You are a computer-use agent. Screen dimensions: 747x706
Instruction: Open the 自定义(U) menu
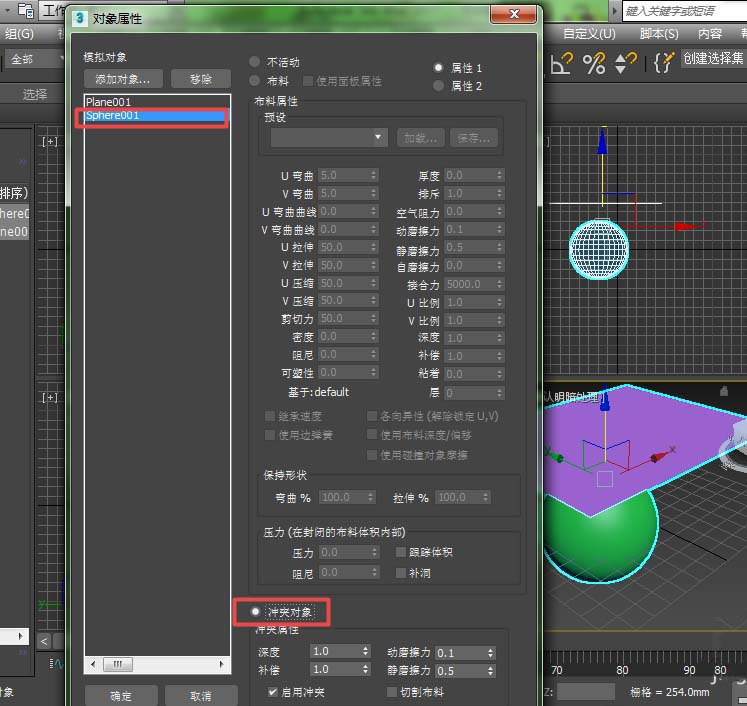point(589,34)
